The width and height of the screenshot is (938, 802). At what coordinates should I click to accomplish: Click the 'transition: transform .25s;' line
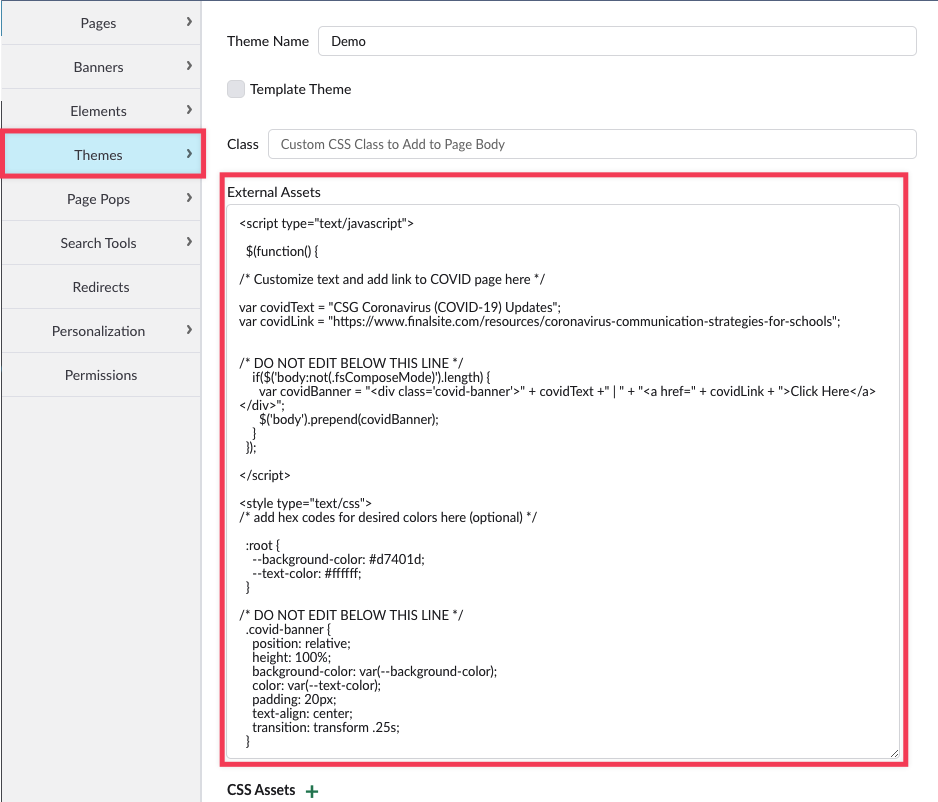point(325,728)
